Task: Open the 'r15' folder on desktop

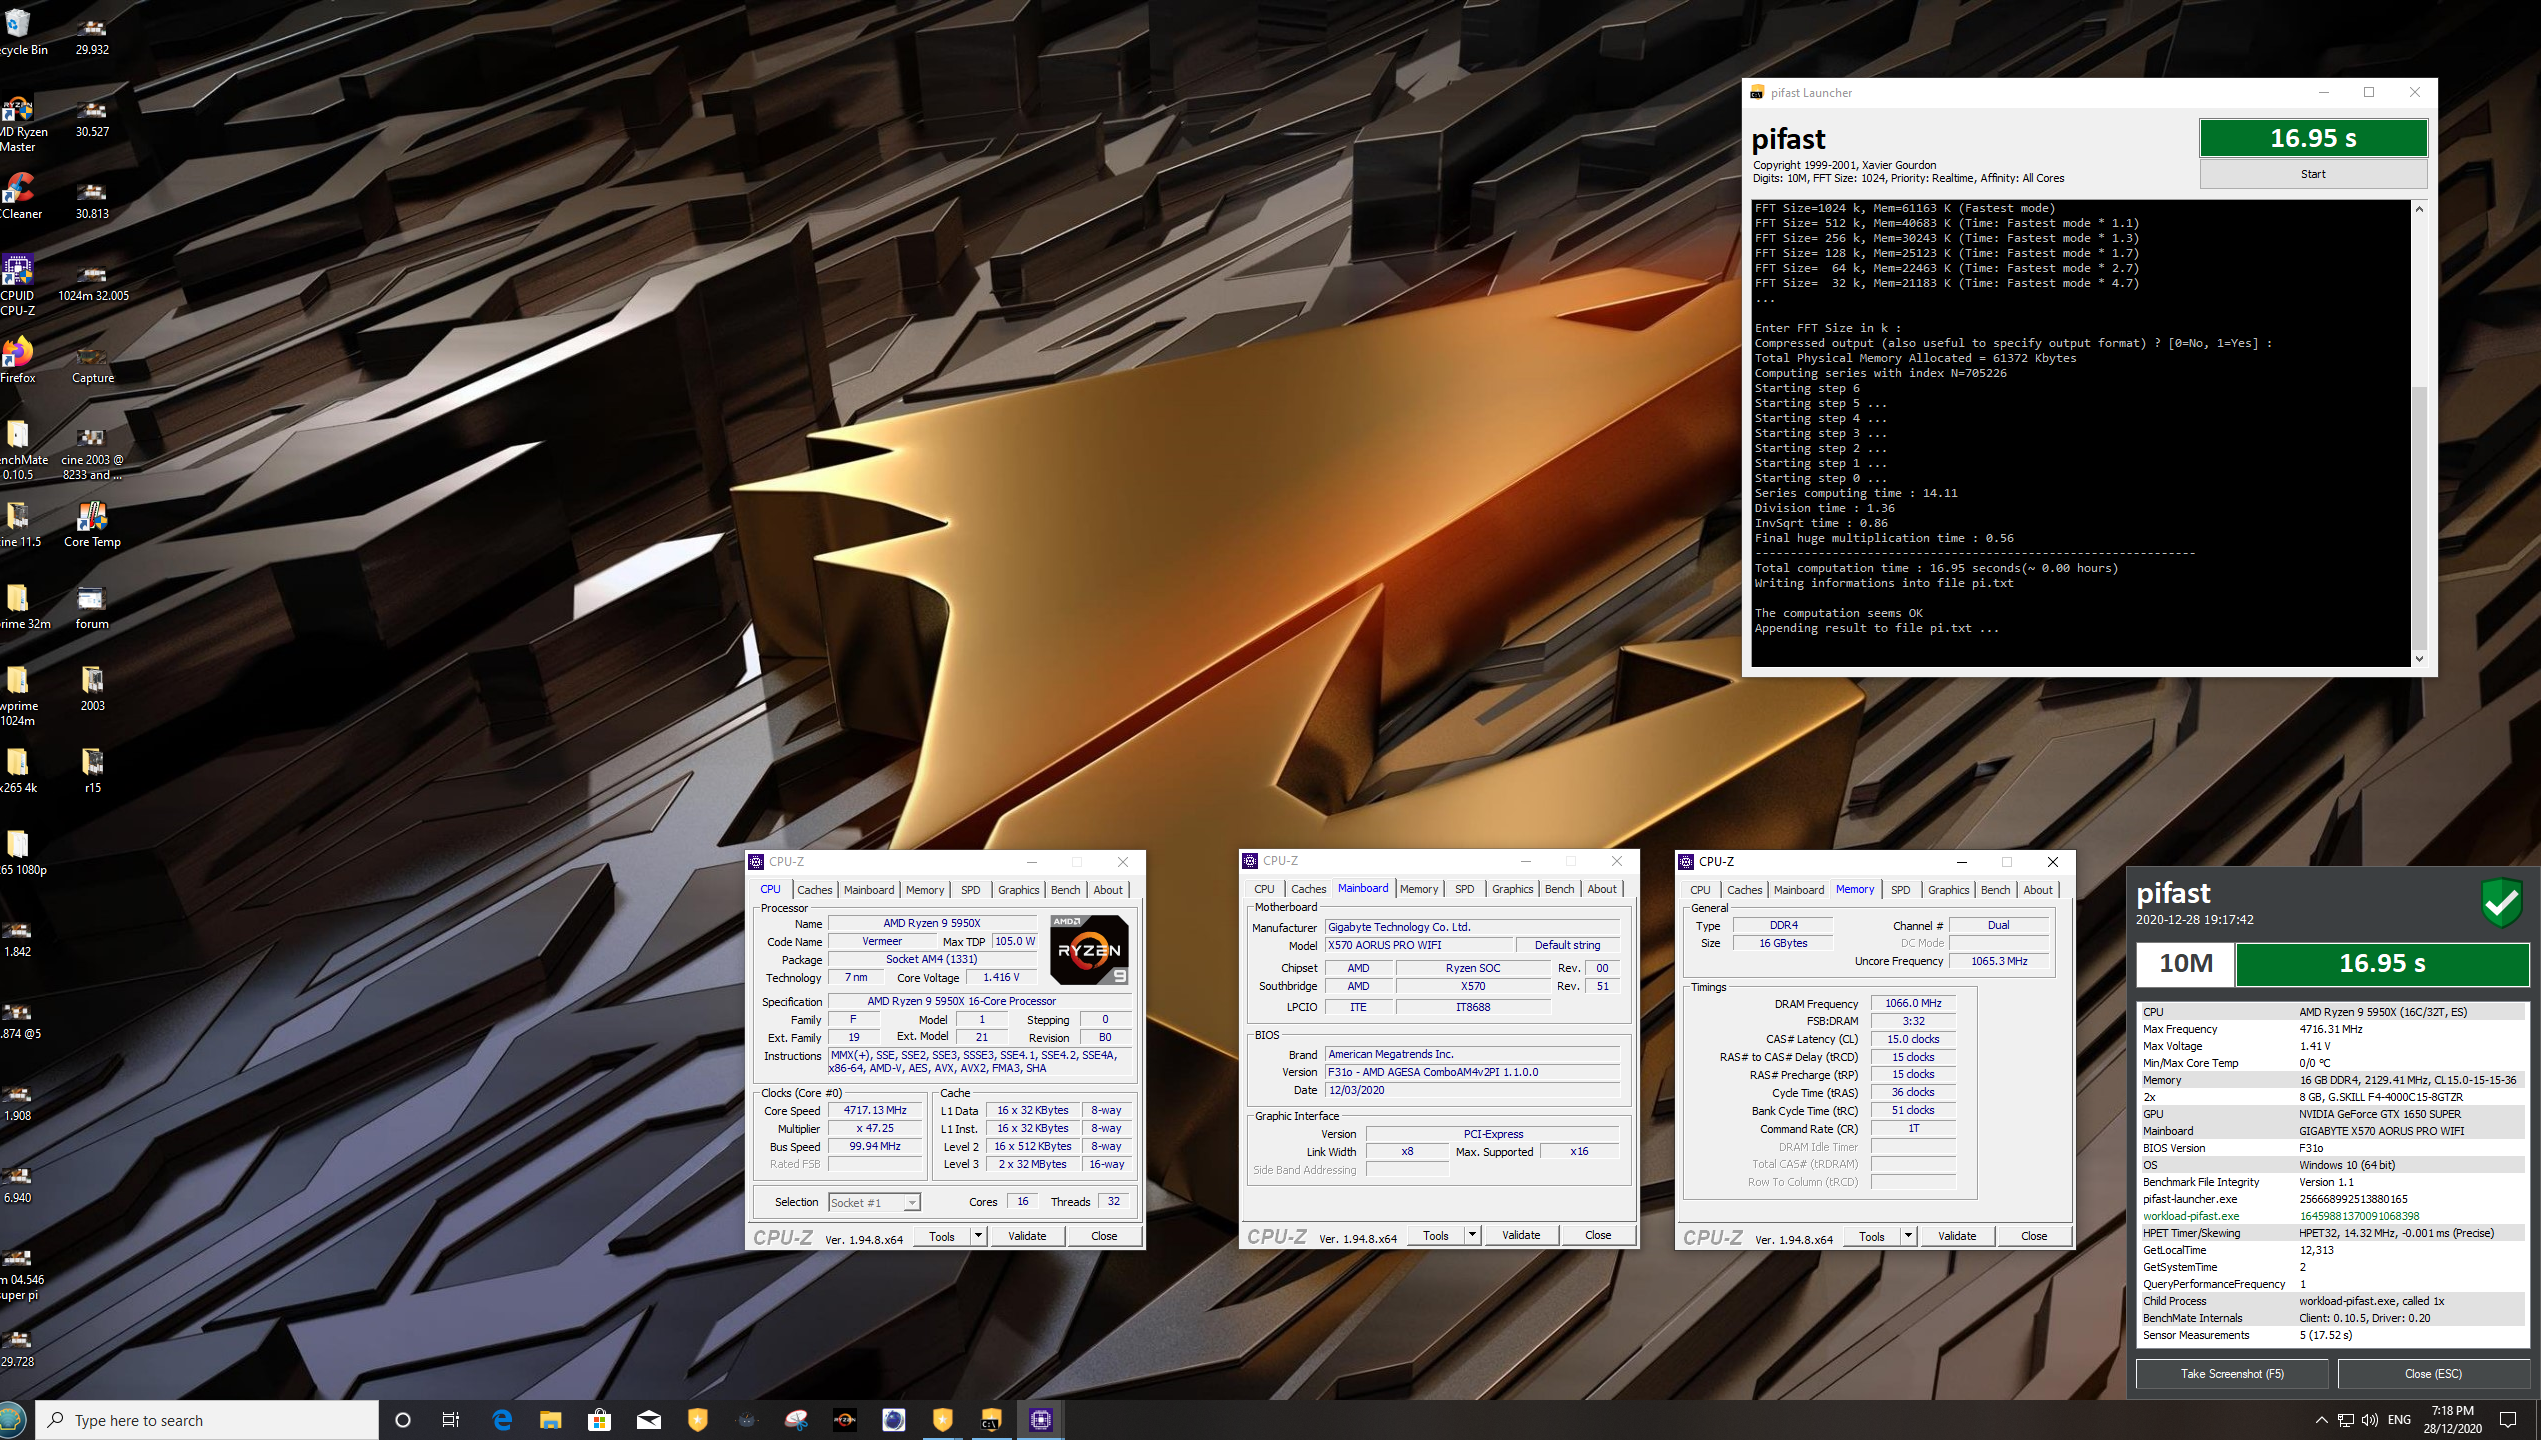Action: click(92, 770)
